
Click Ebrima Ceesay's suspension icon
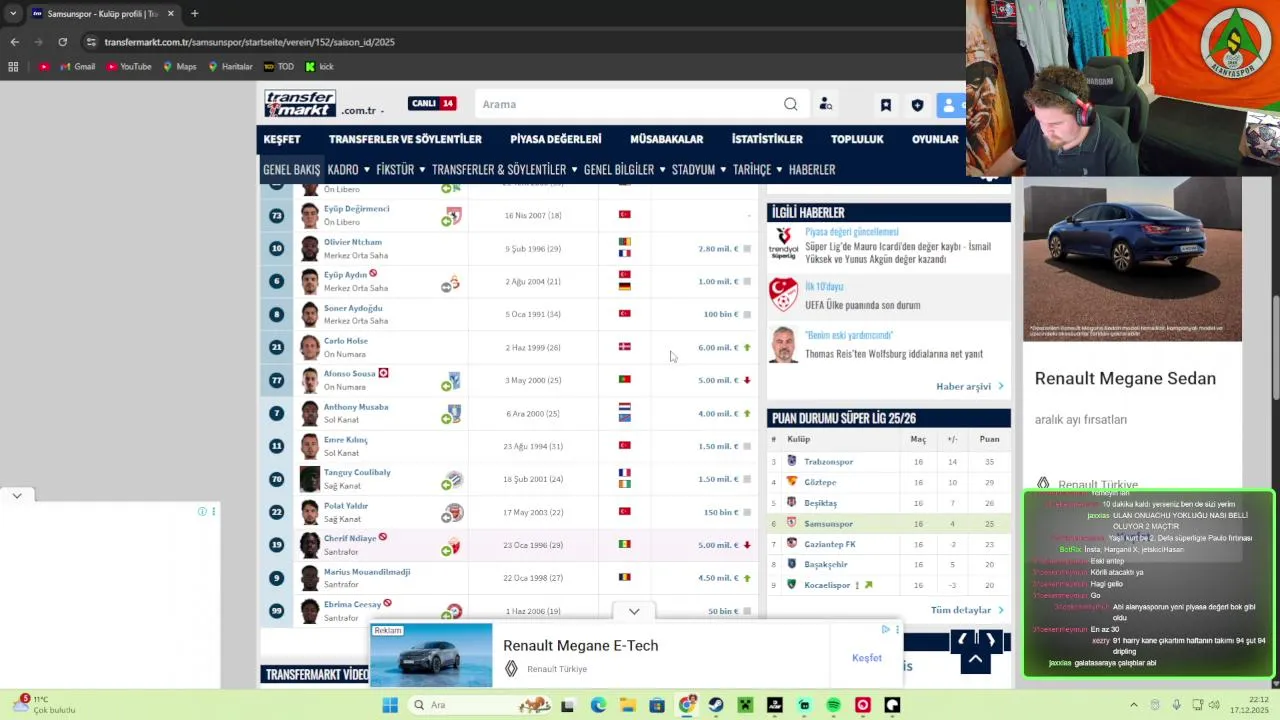click(x=387, y=603)
